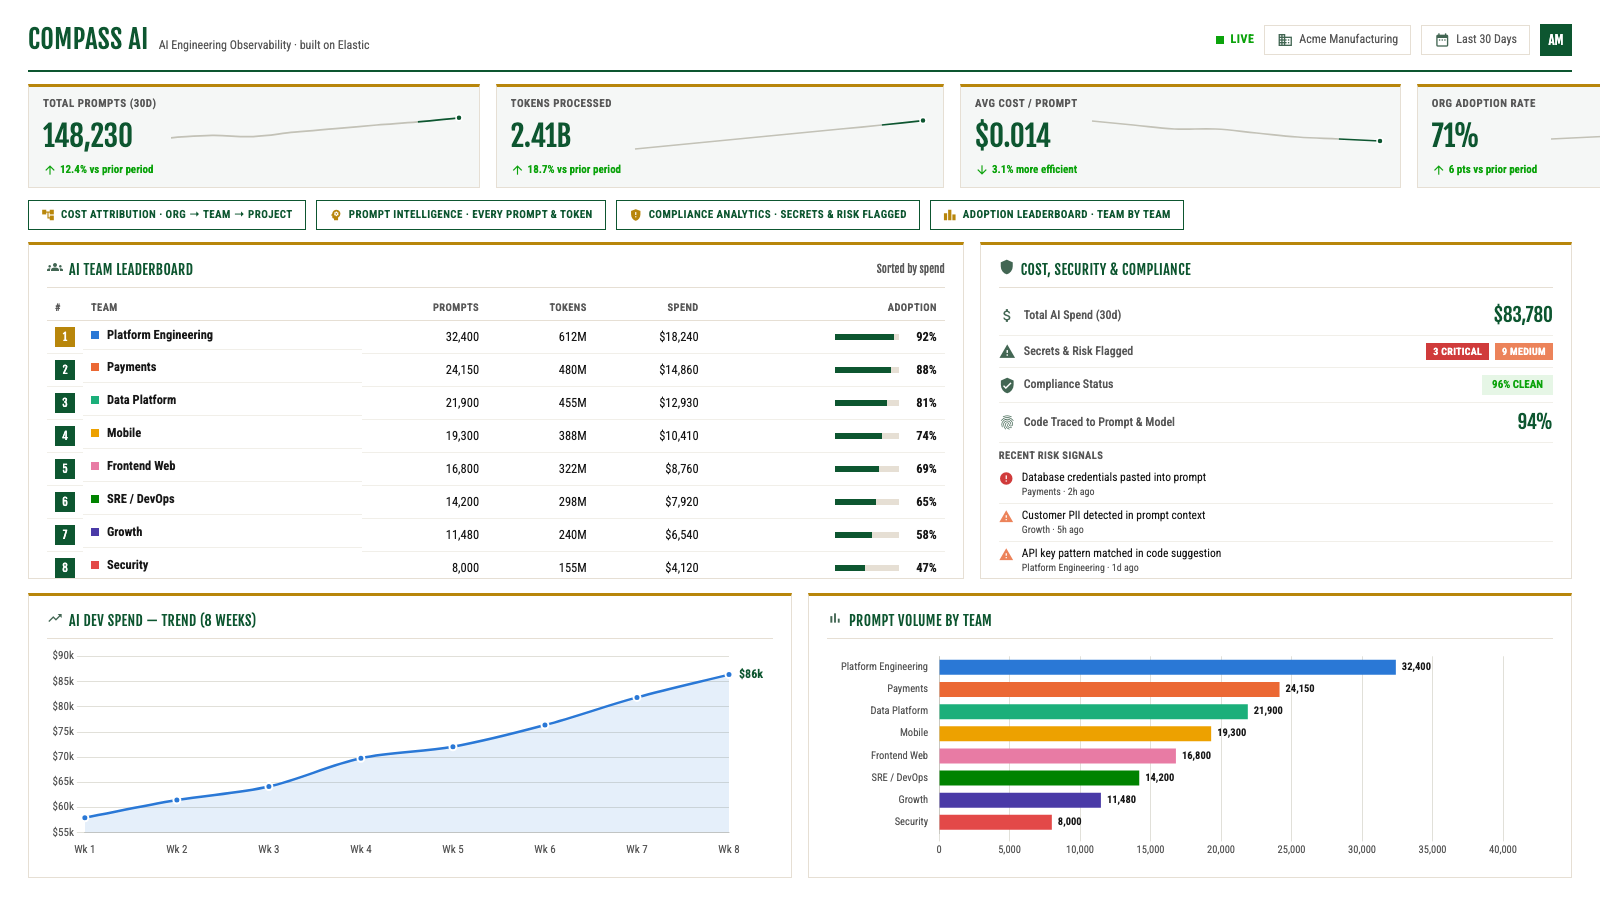Click the orange swatch beside Payments
1600x900 pixels.
click(x=95, y=367)
